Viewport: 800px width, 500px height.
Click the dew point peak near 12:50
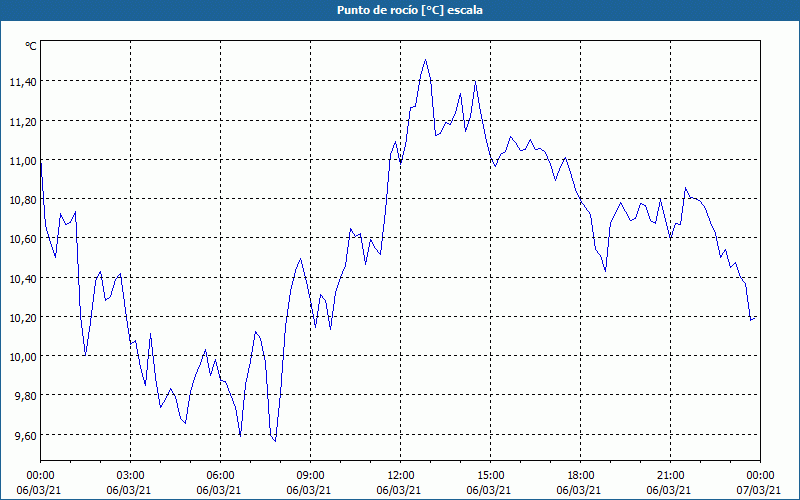[x=425, y=60]
